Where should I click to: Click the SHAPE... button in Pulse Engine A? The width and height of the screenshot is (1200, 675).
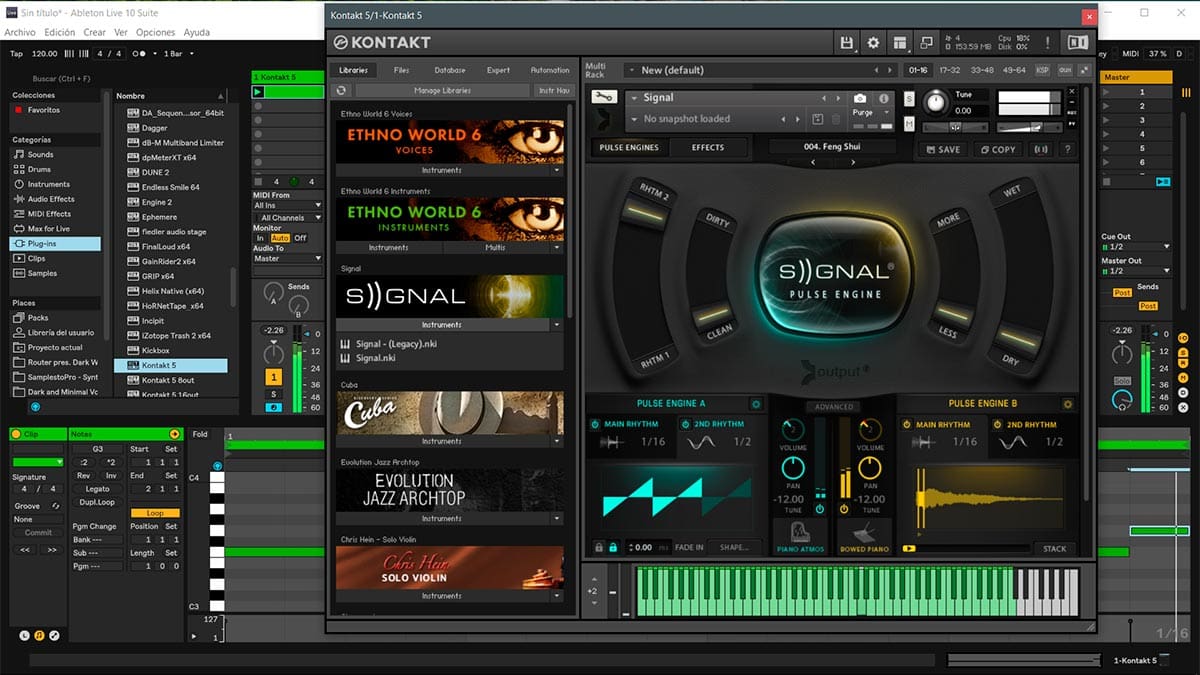[734, 547]
